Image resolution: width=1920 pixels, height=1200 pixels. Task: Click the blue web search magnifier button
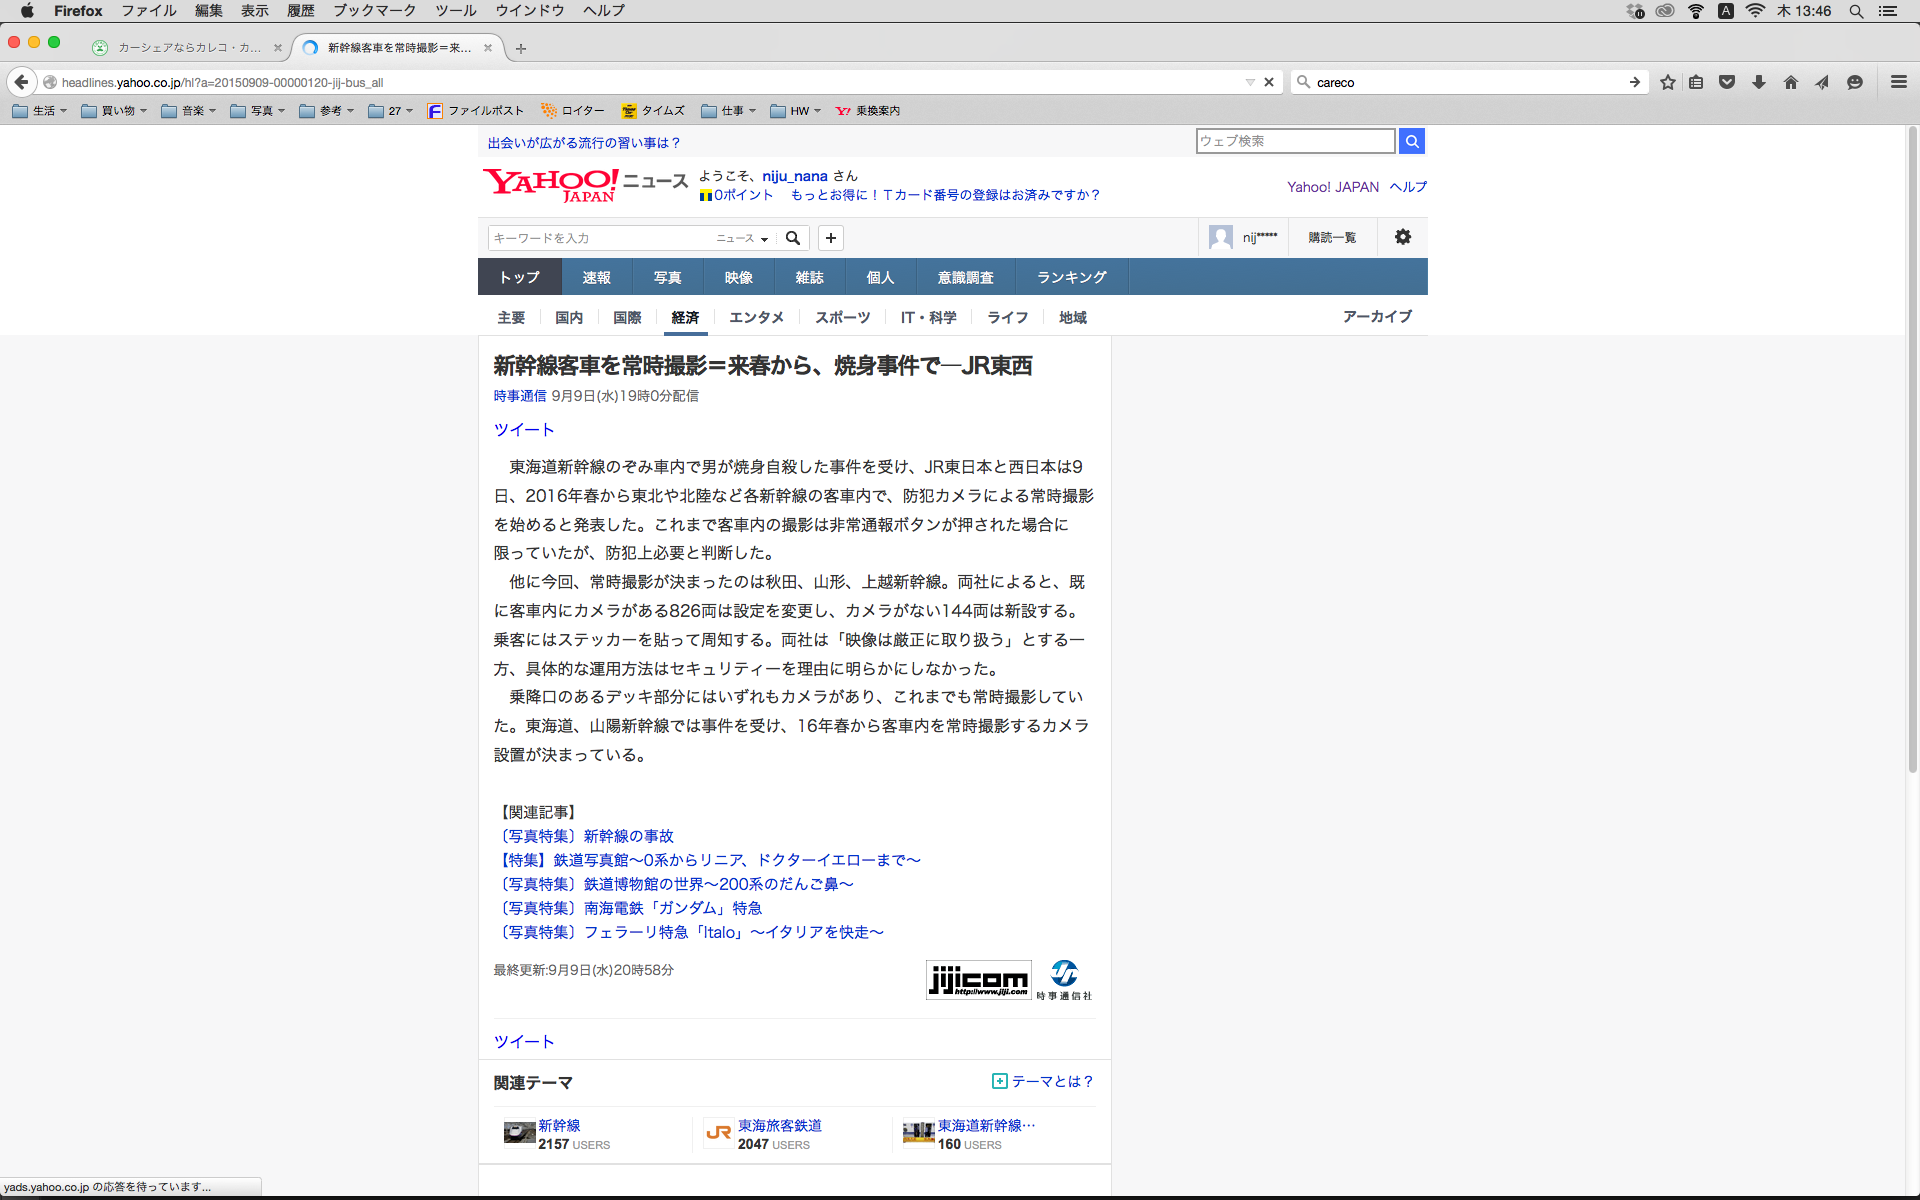pos(1412,141)
